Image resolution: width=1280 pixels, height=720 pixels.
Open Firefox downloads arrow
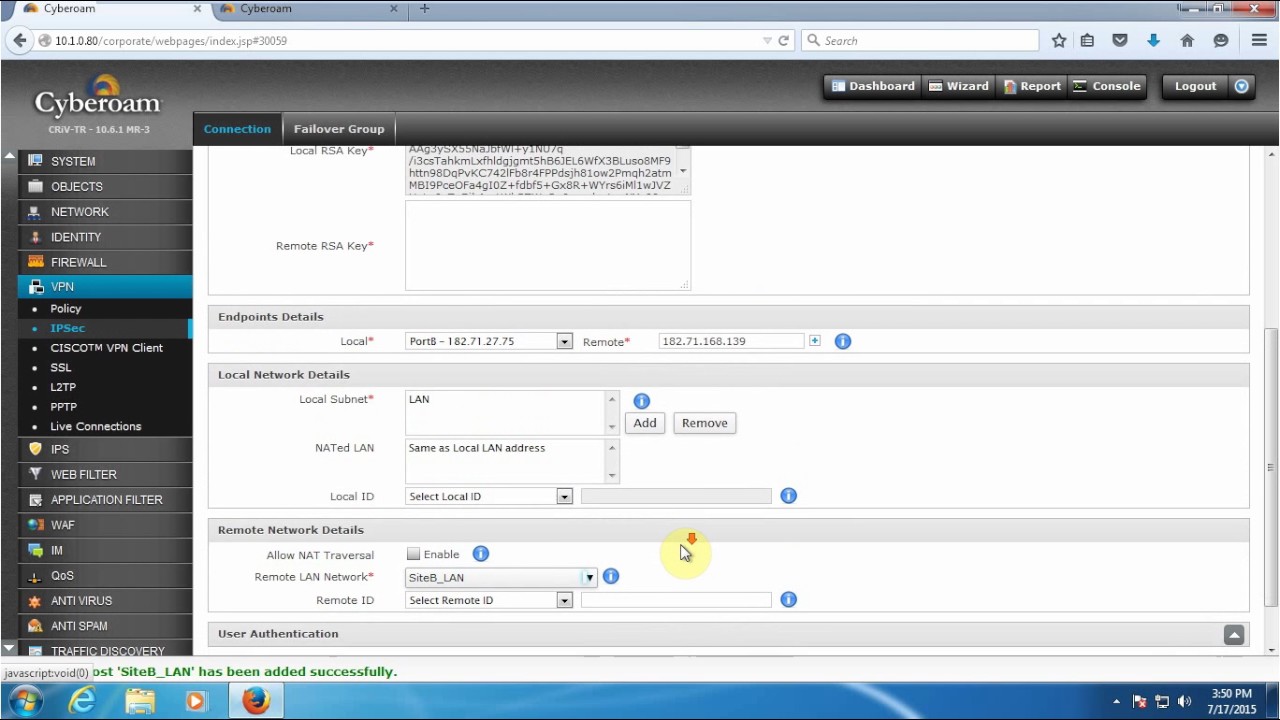pos(1153,41)
